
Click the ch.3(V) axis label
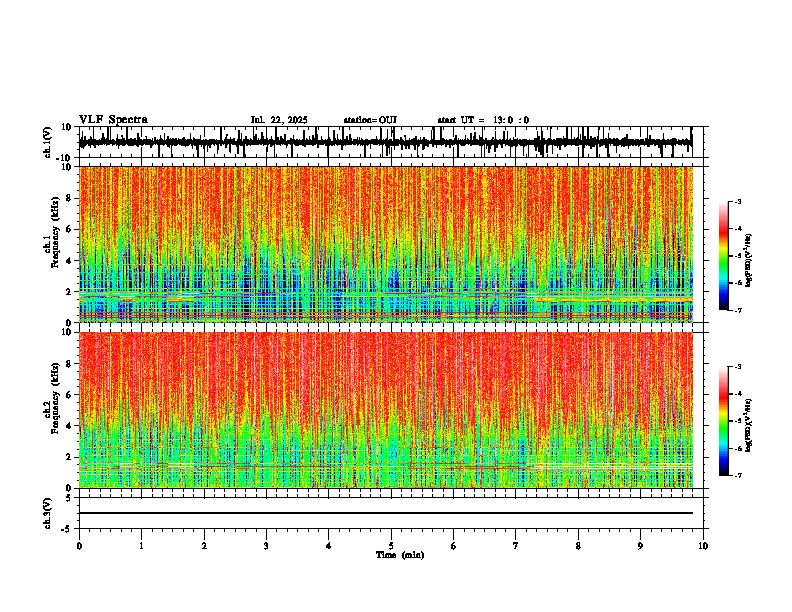tap(47, 513)
